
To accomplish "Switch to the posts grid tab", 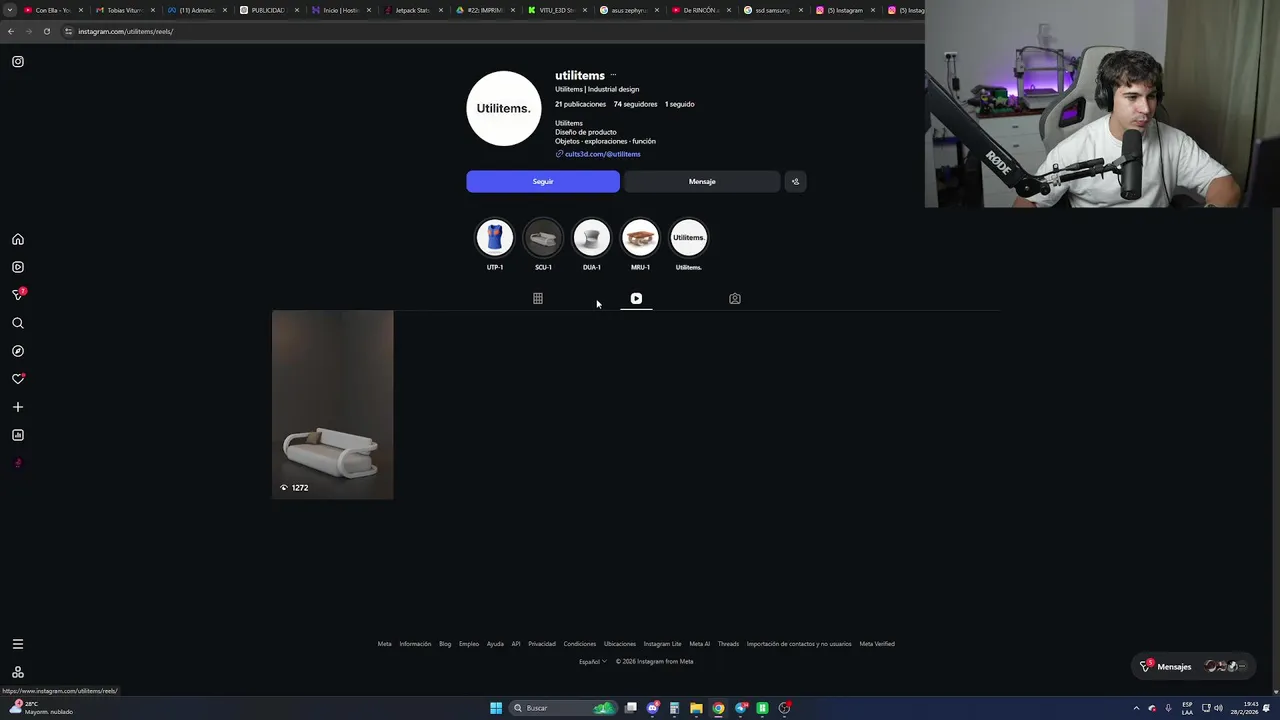I will [538, 298].
